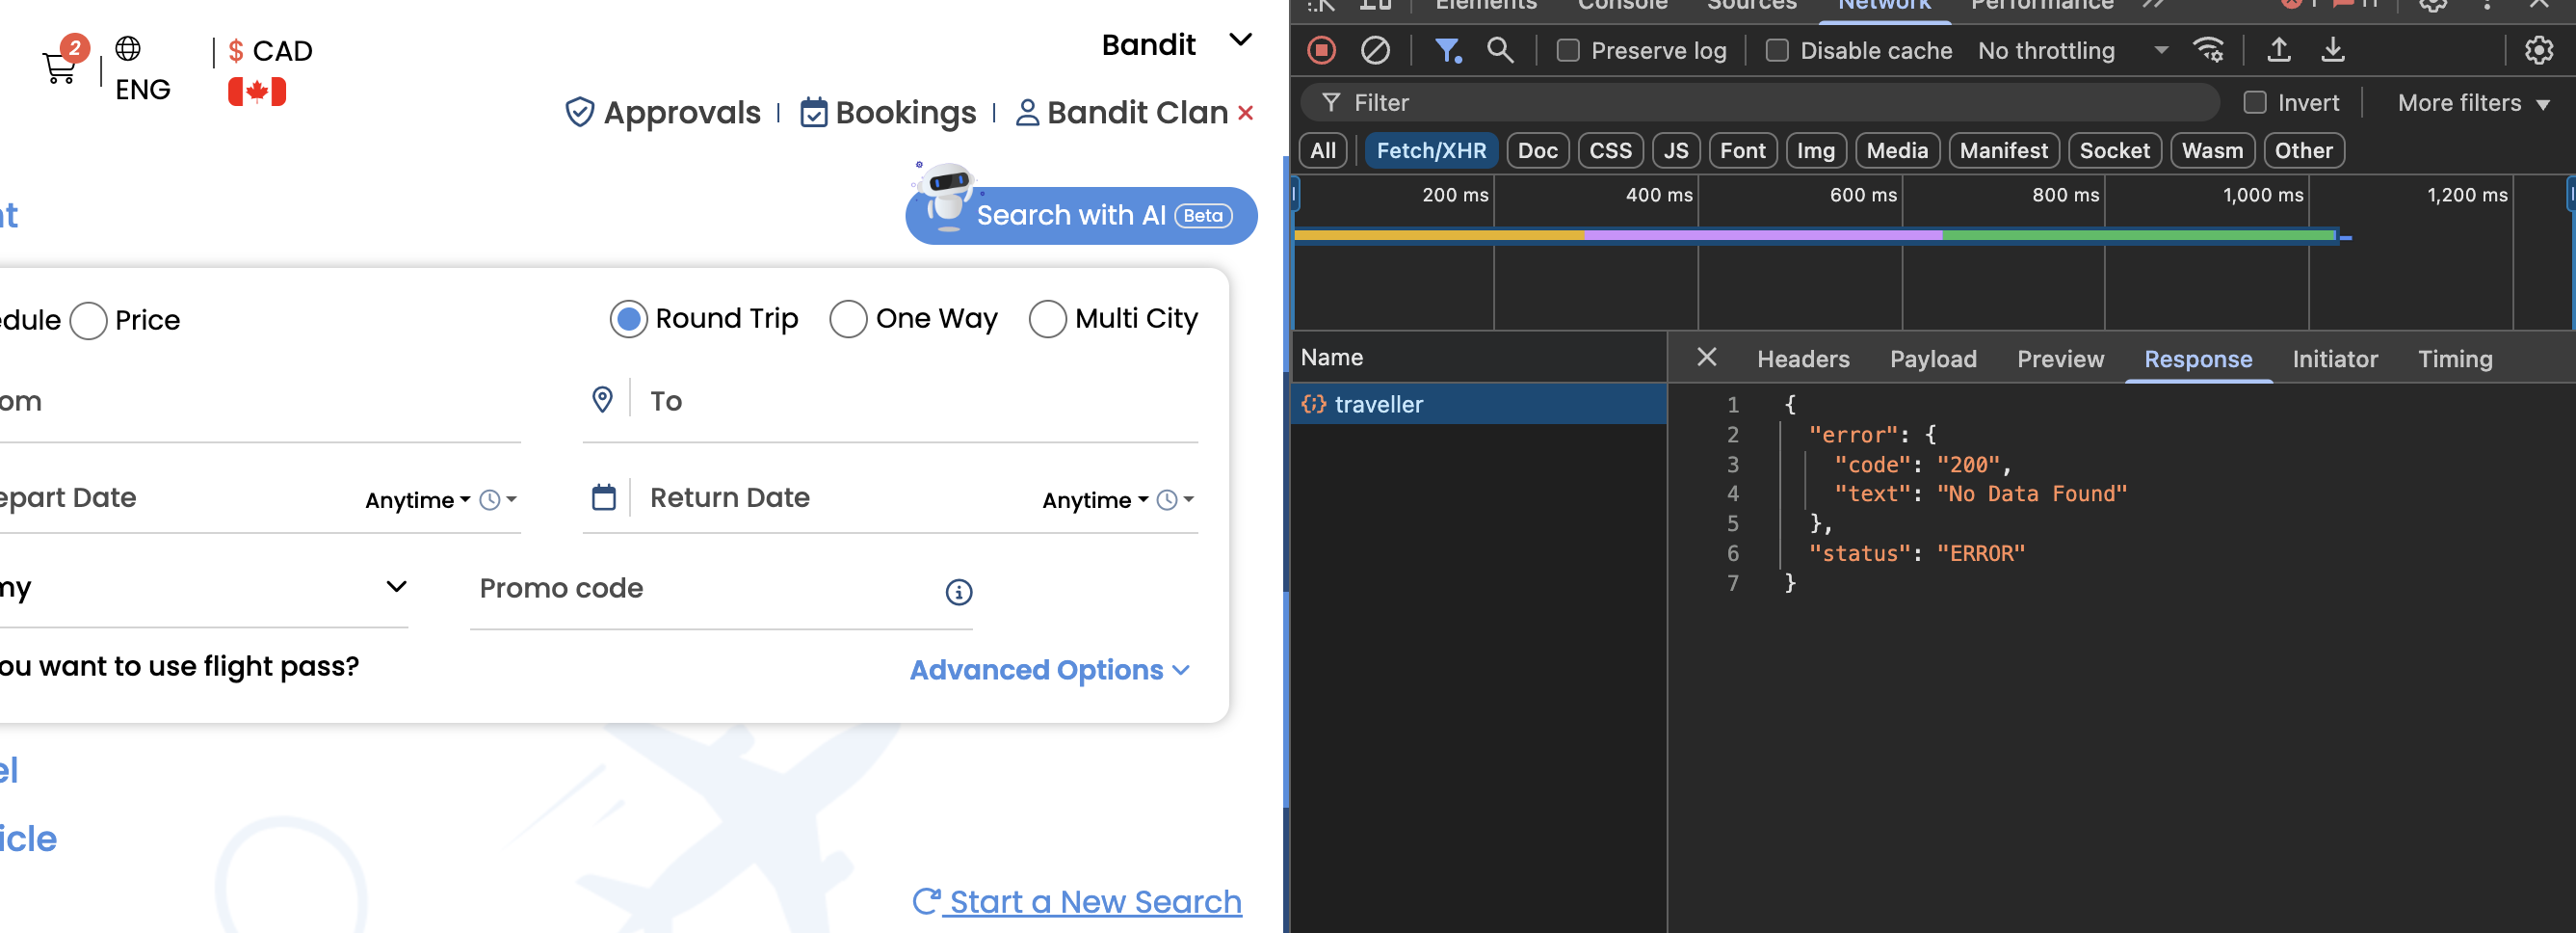Enable Preserve log checkbox
The height and width of the screenshot is (933, 2576).
click(1568, 50)
